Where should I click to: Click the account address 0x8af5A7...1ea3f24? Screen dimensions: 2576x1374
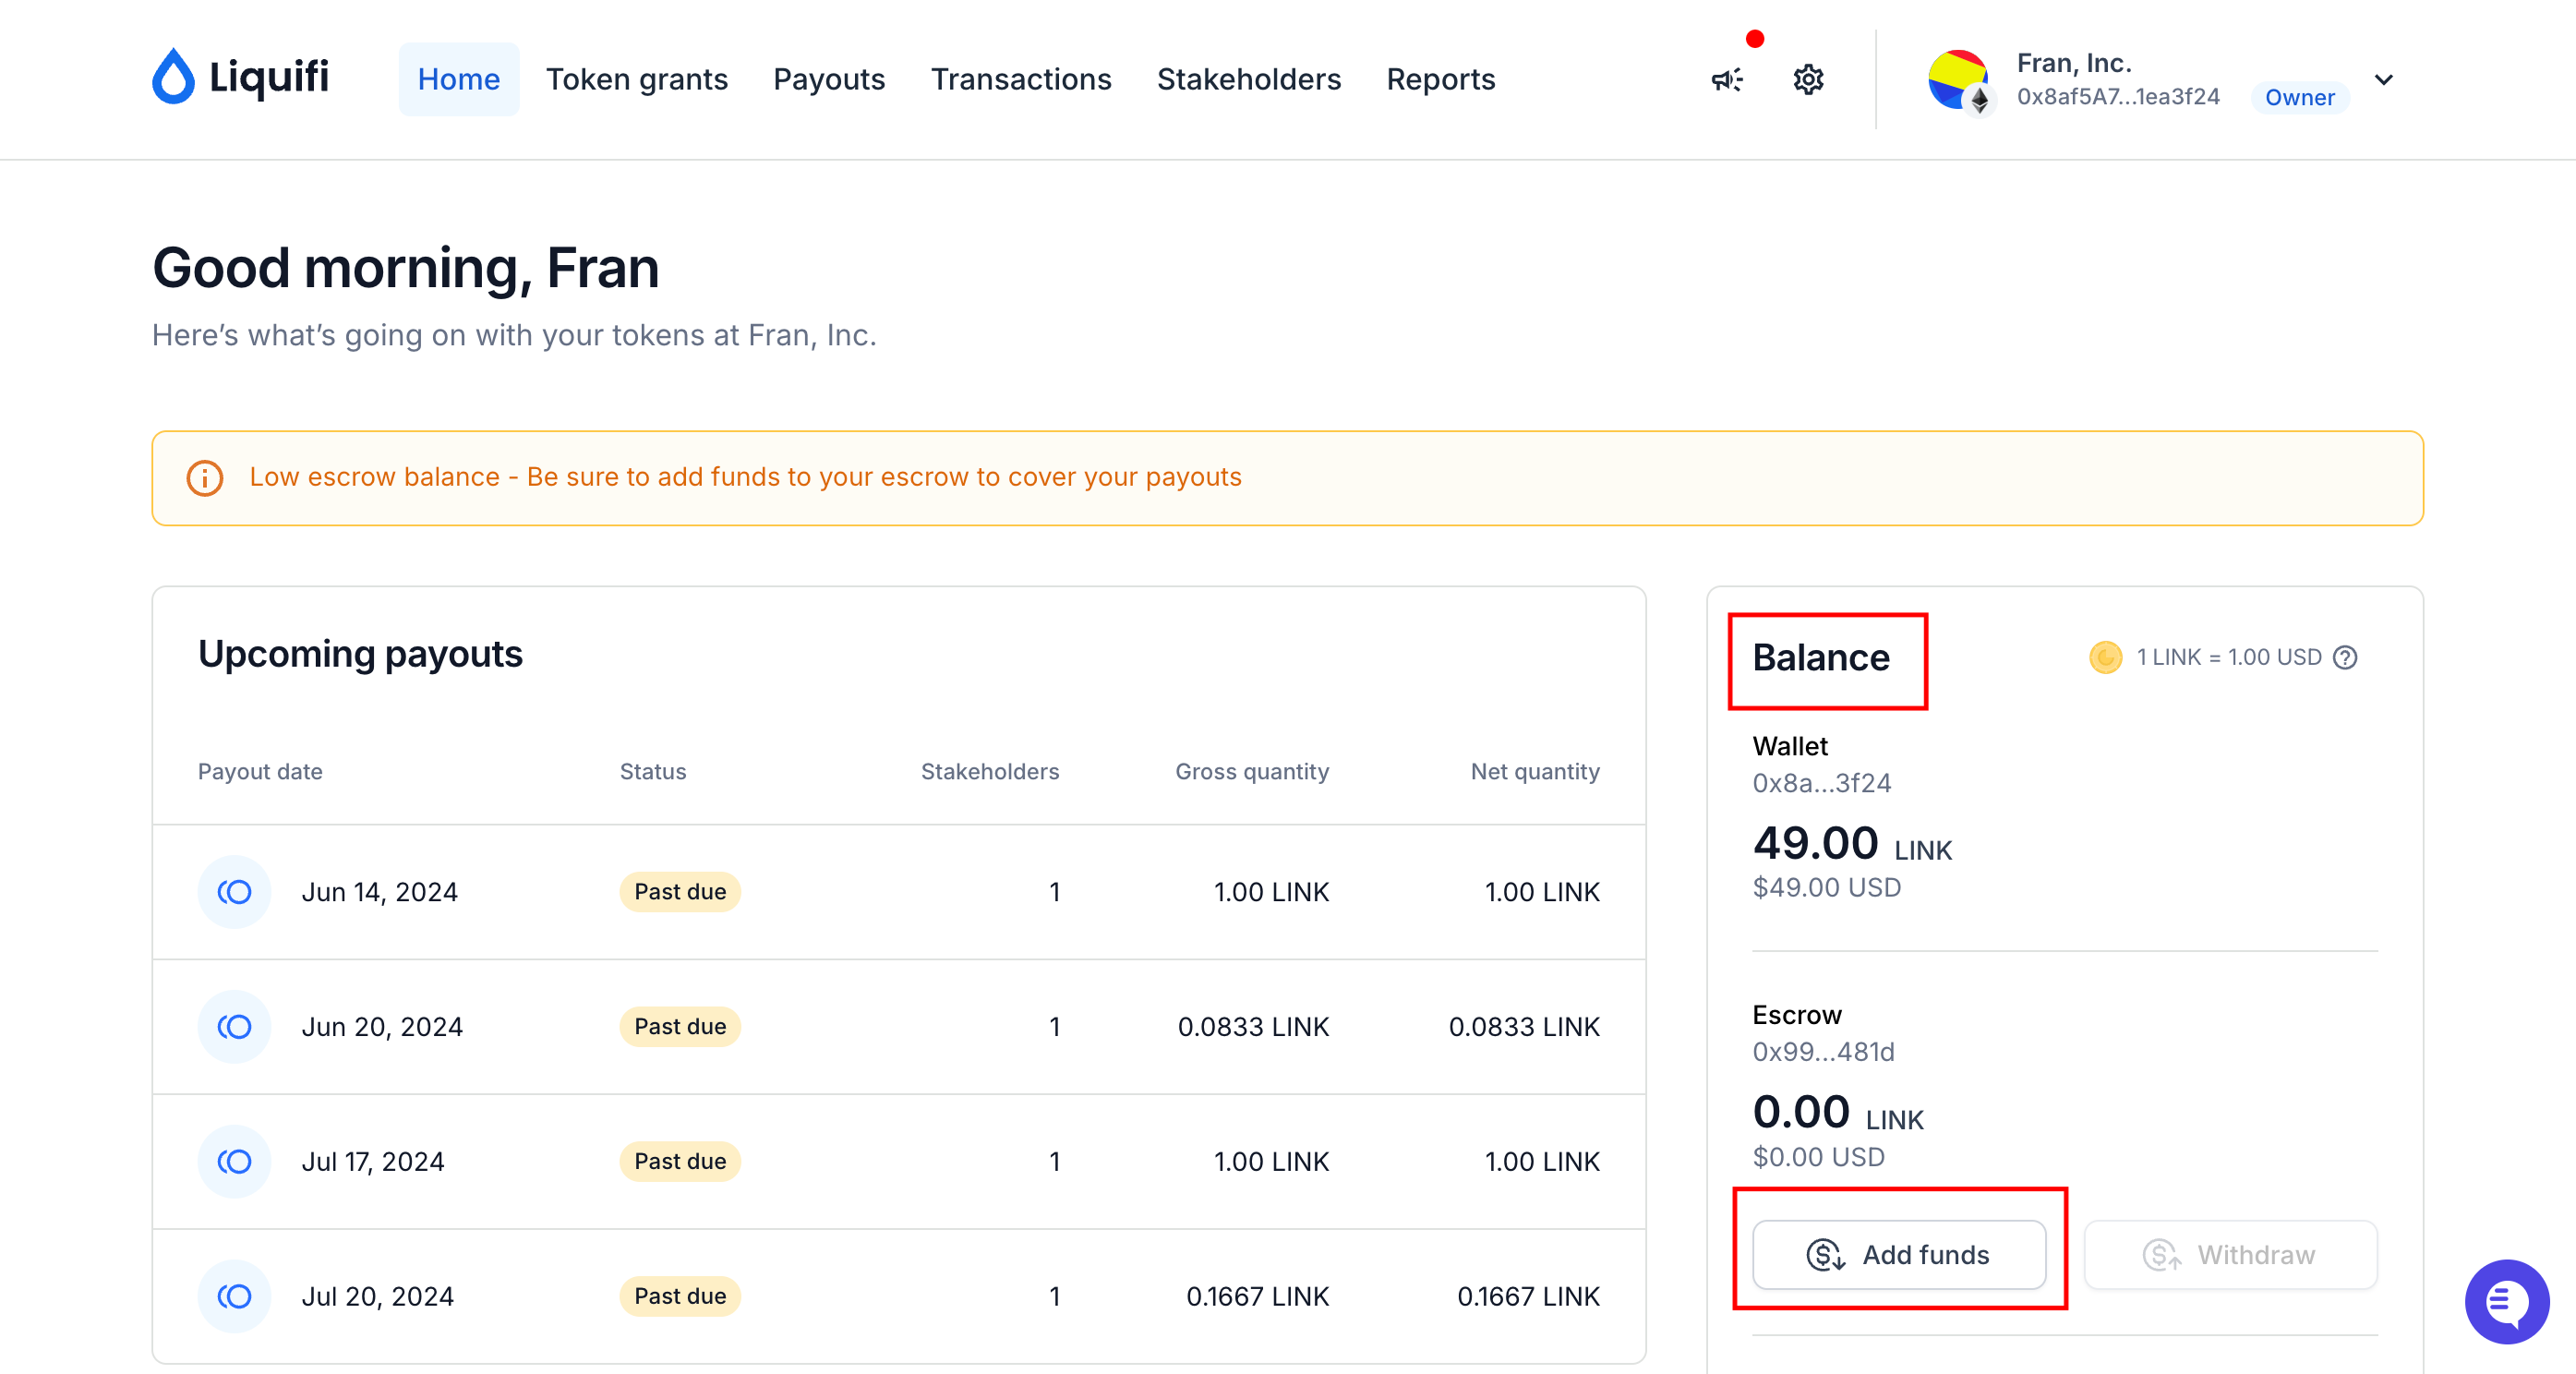coord(2118,97)
